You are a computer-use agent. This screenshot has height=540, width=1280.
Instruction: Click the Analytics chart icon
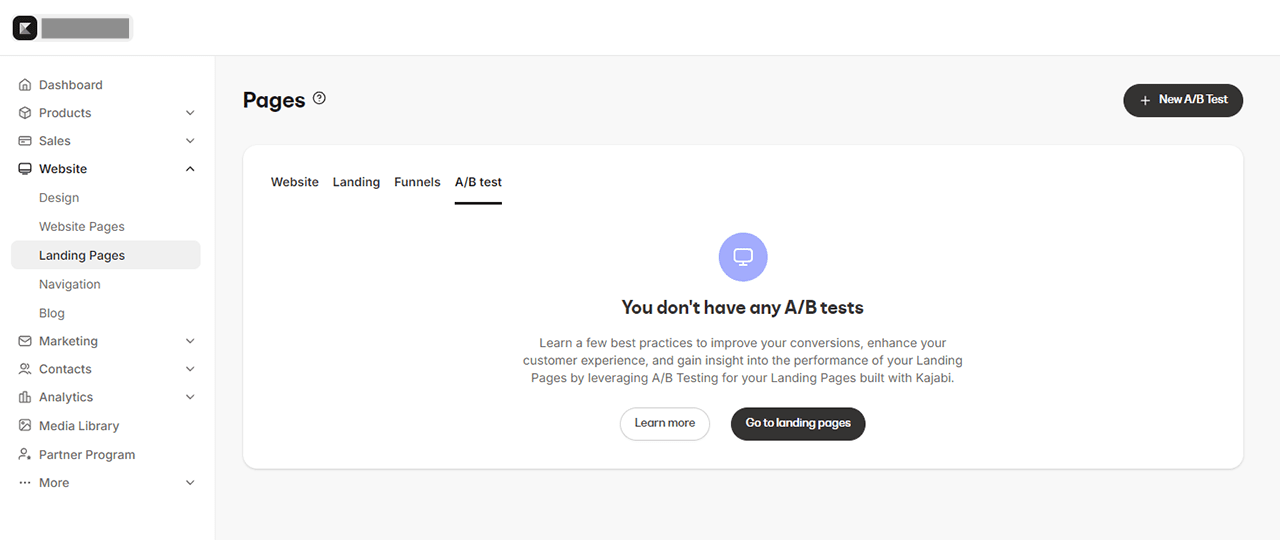click(25, 397)
